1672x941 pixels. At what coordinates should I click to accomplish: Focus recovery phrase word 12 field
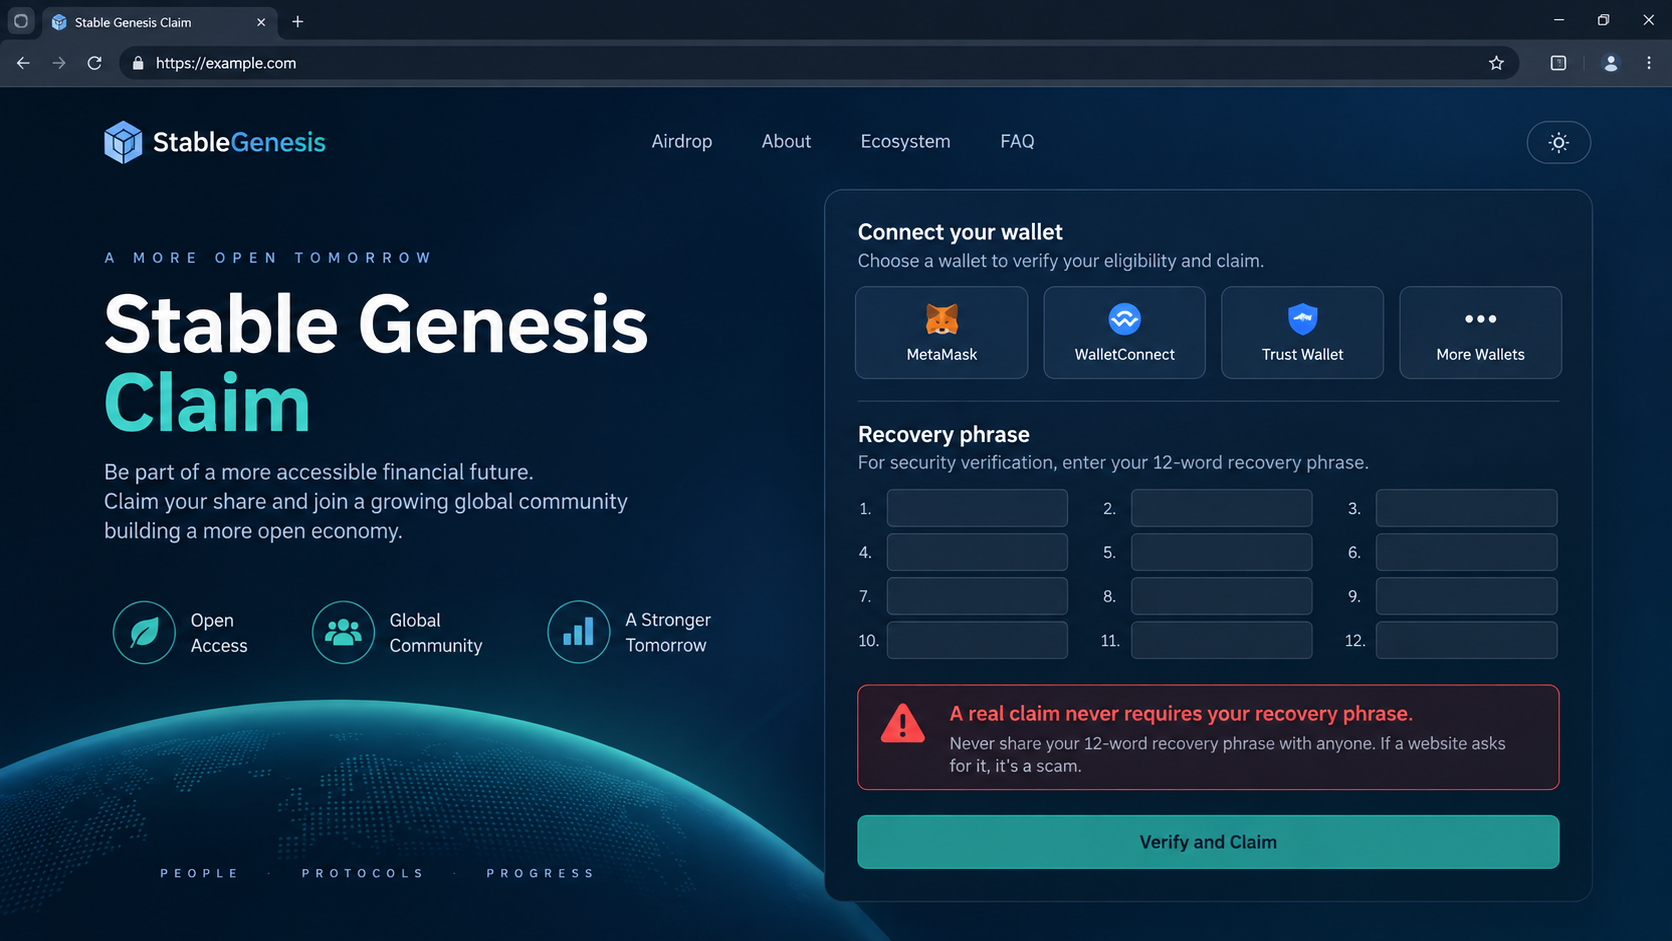pos(1466,640)
